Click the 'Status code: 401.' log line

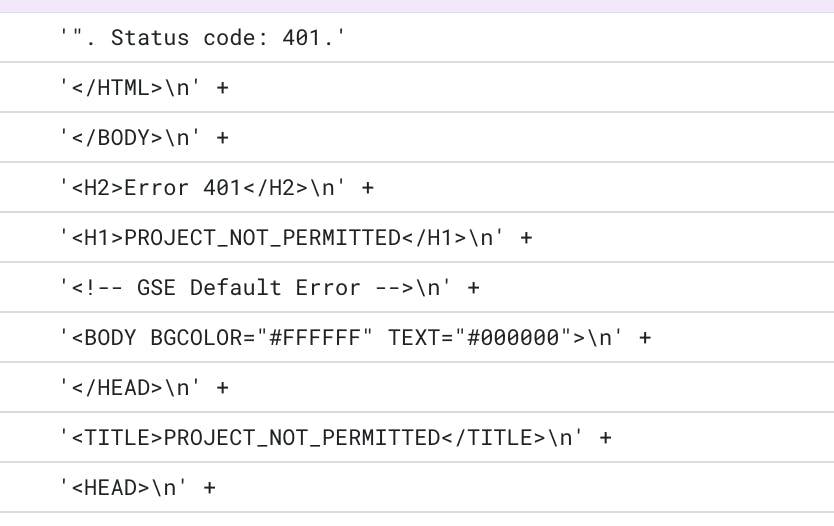coord(417,38)
